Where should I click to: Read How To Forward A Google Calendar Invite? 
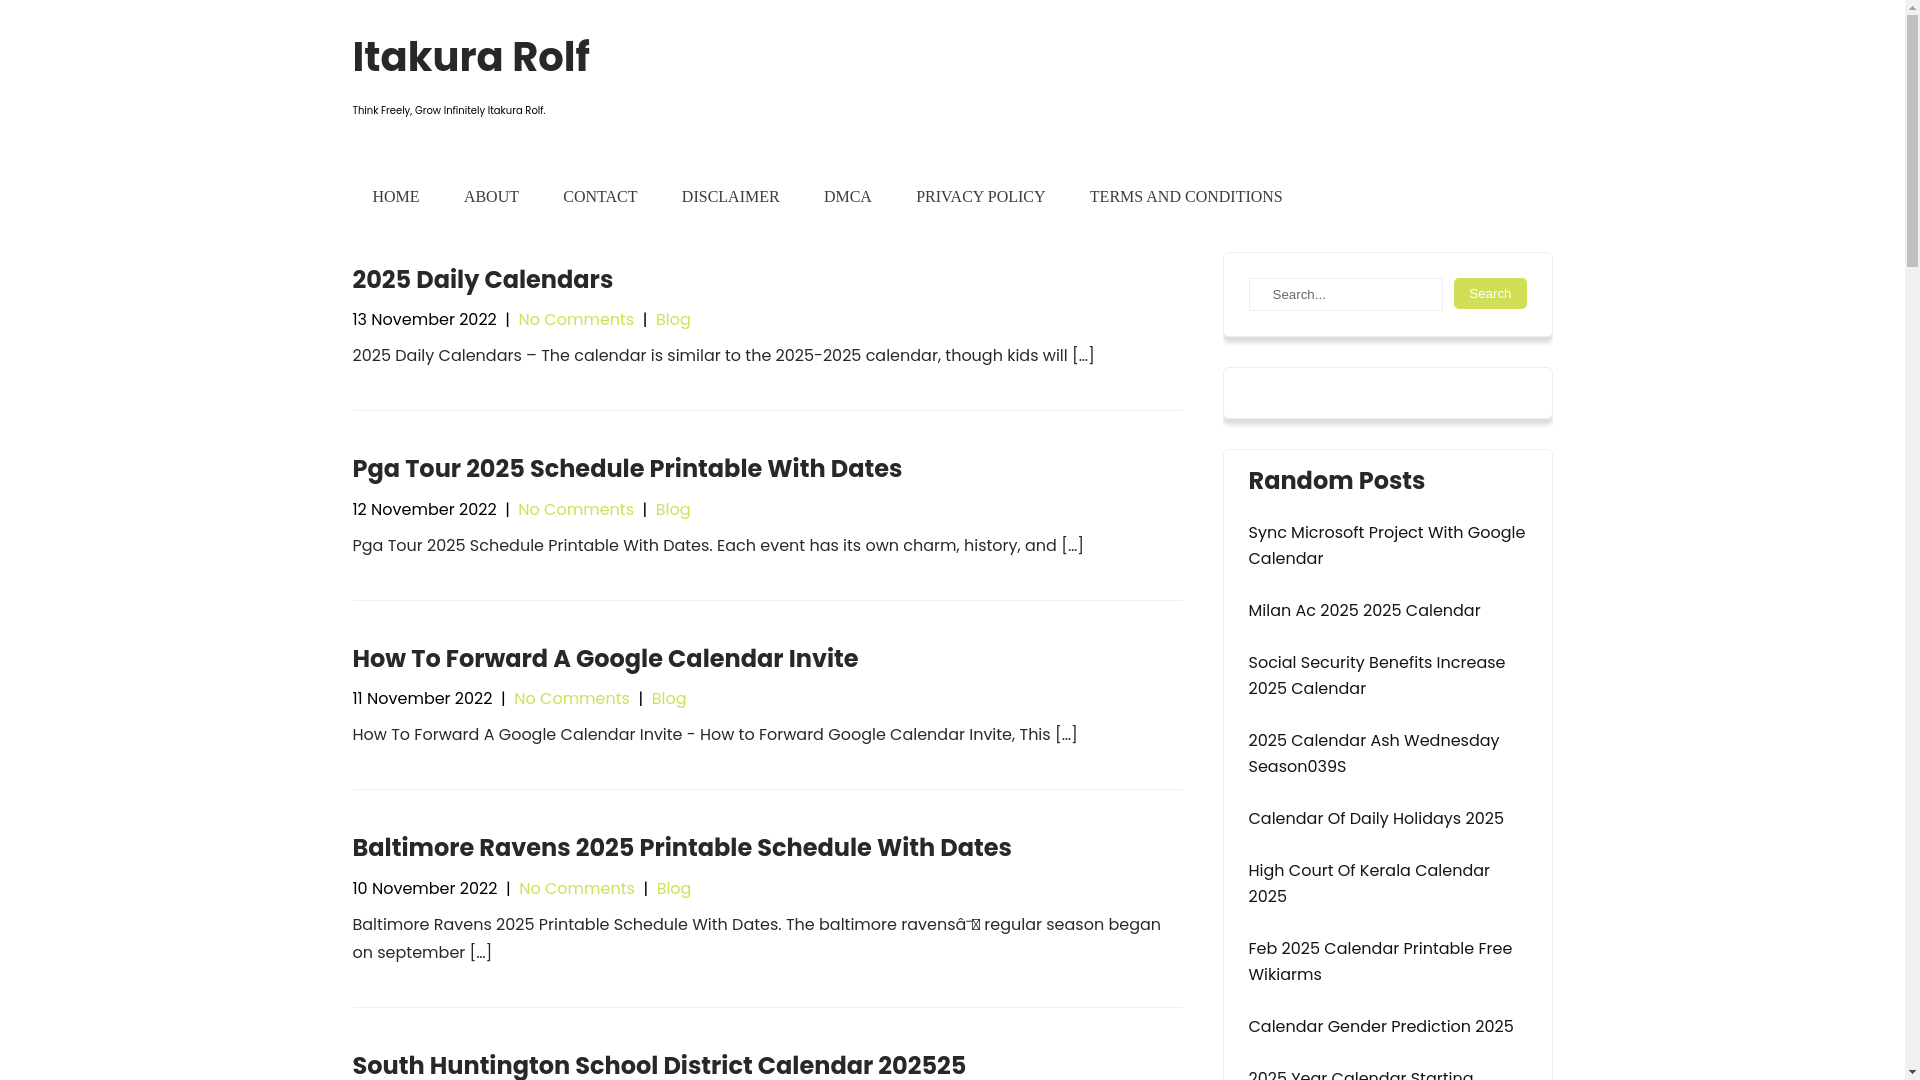click(x=605, y=659)
